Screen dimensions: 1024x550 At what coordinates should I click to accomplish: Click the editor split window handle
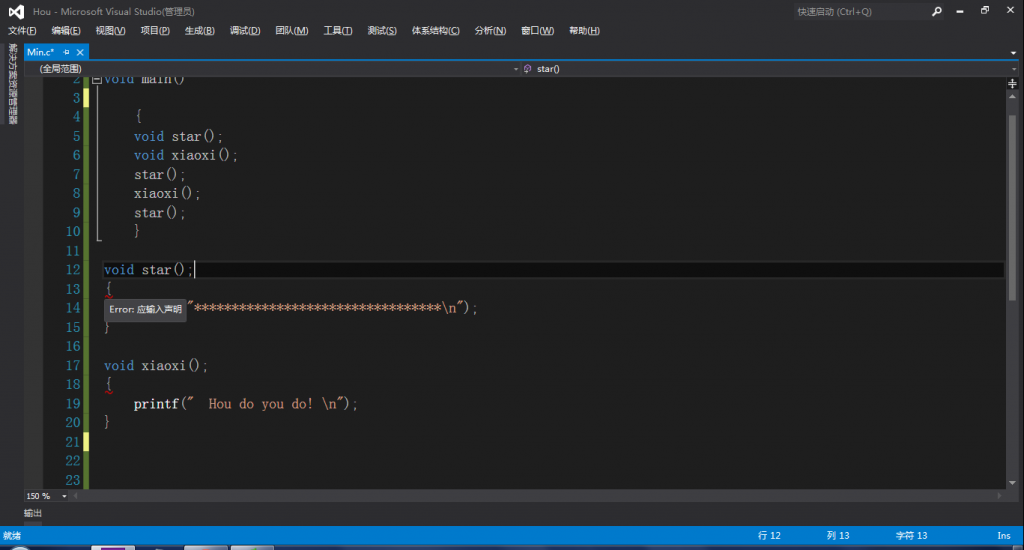coord(1012,84)
